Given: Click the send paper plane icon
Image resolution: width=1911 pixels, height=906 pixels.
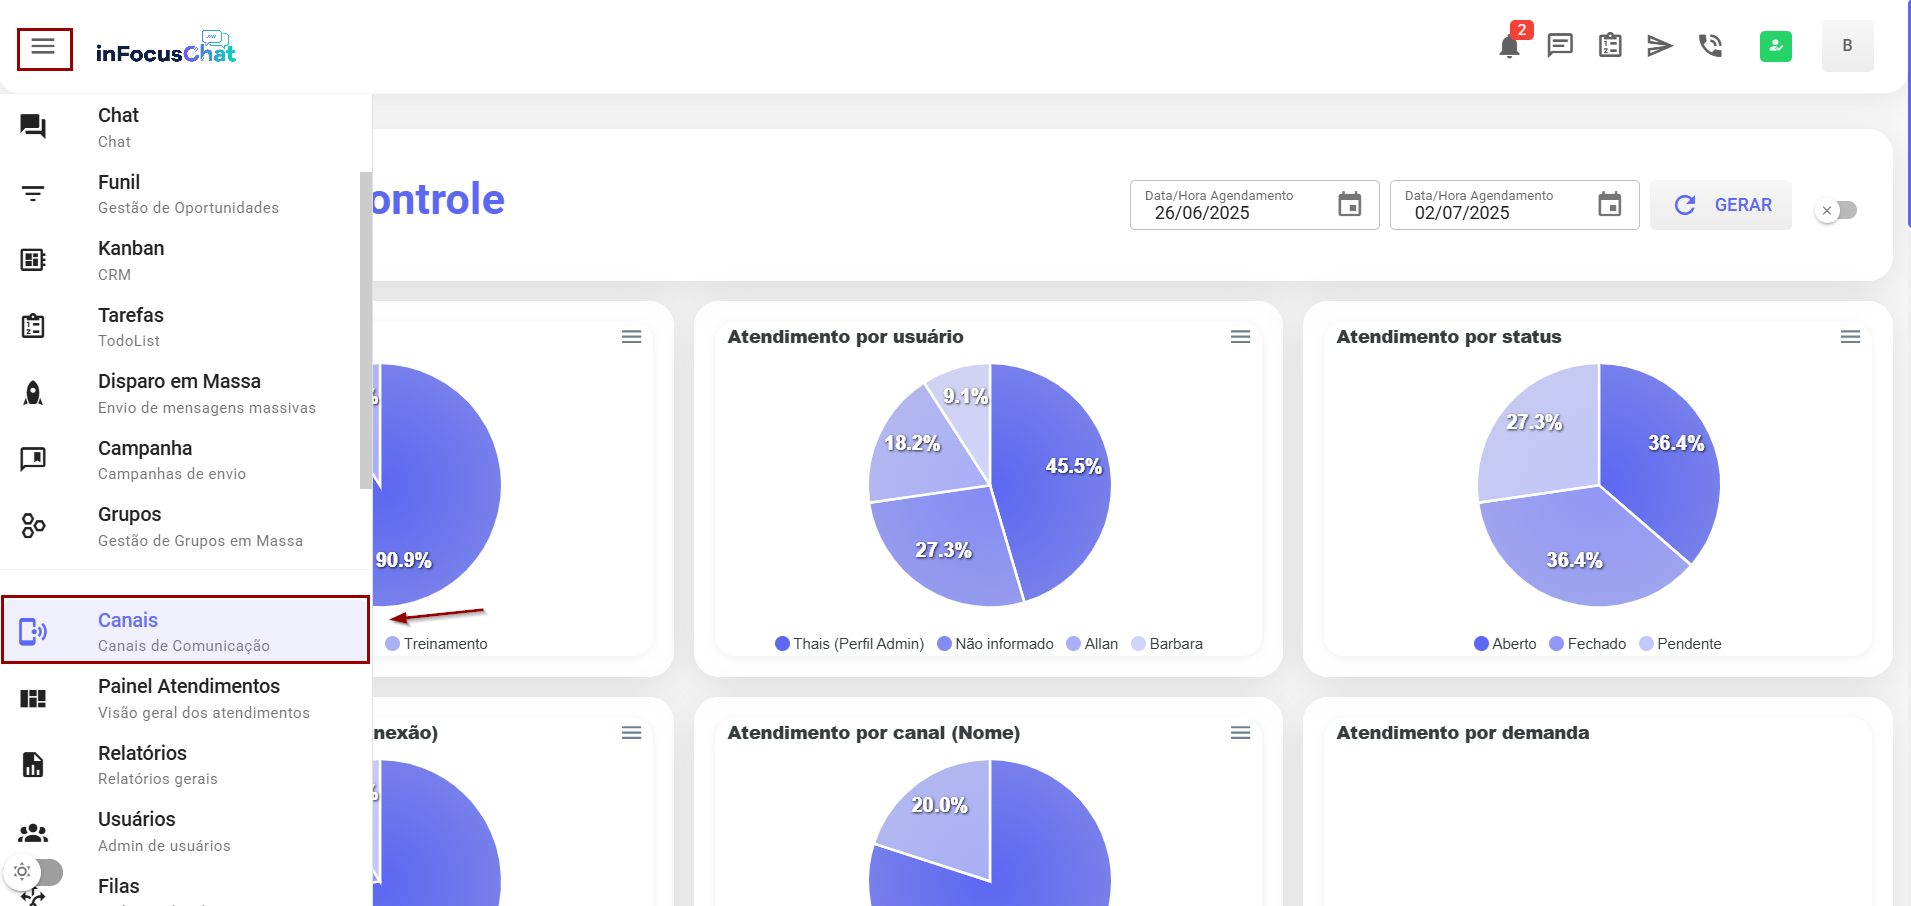Looking at the screenshot, I should [1659, 46].
